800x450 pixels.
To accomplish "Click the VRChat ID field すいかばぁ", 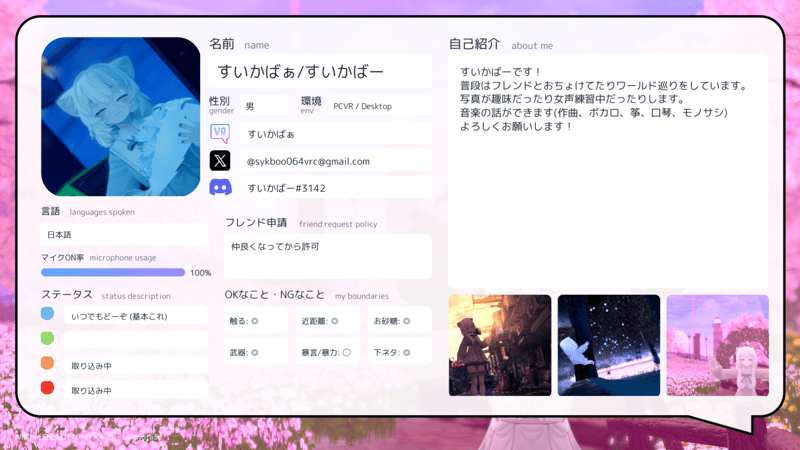I will pyautogui.click(x=336, y=134).
